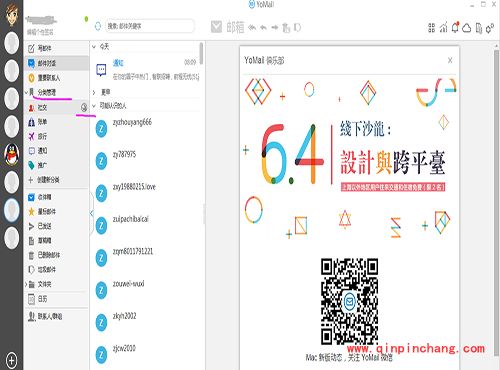Open contacts and groups person icon
Image resolution: width=500 pixels, height=370 pixels.
pos(31,316)
